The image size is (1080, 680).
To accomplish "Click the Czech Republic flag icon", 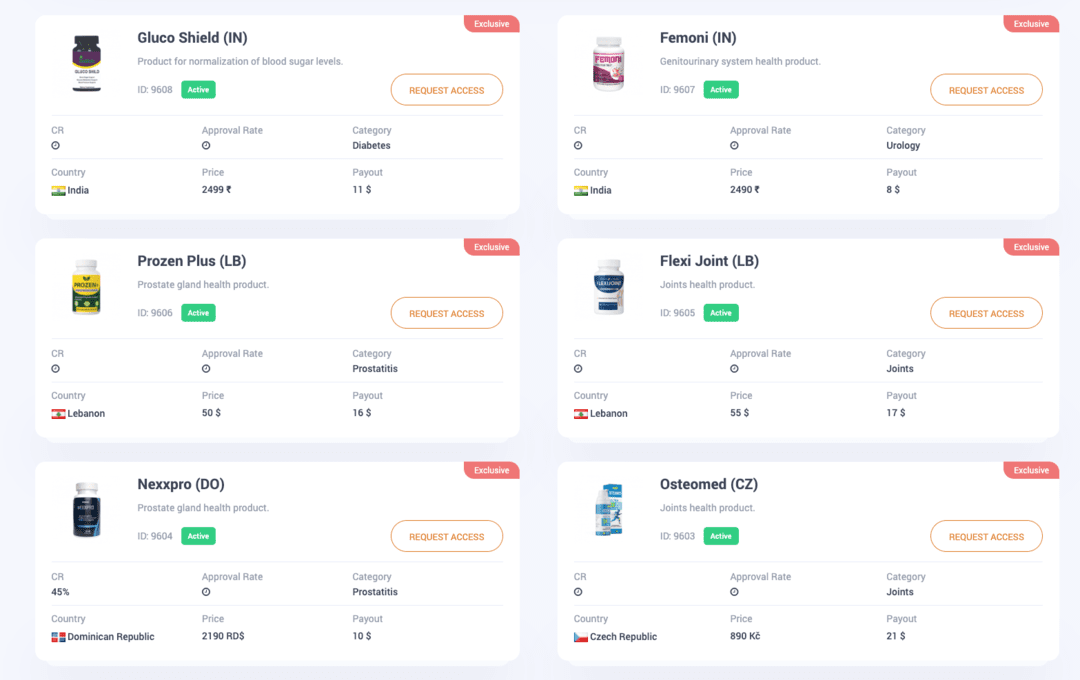I will (x=581, y=637).
